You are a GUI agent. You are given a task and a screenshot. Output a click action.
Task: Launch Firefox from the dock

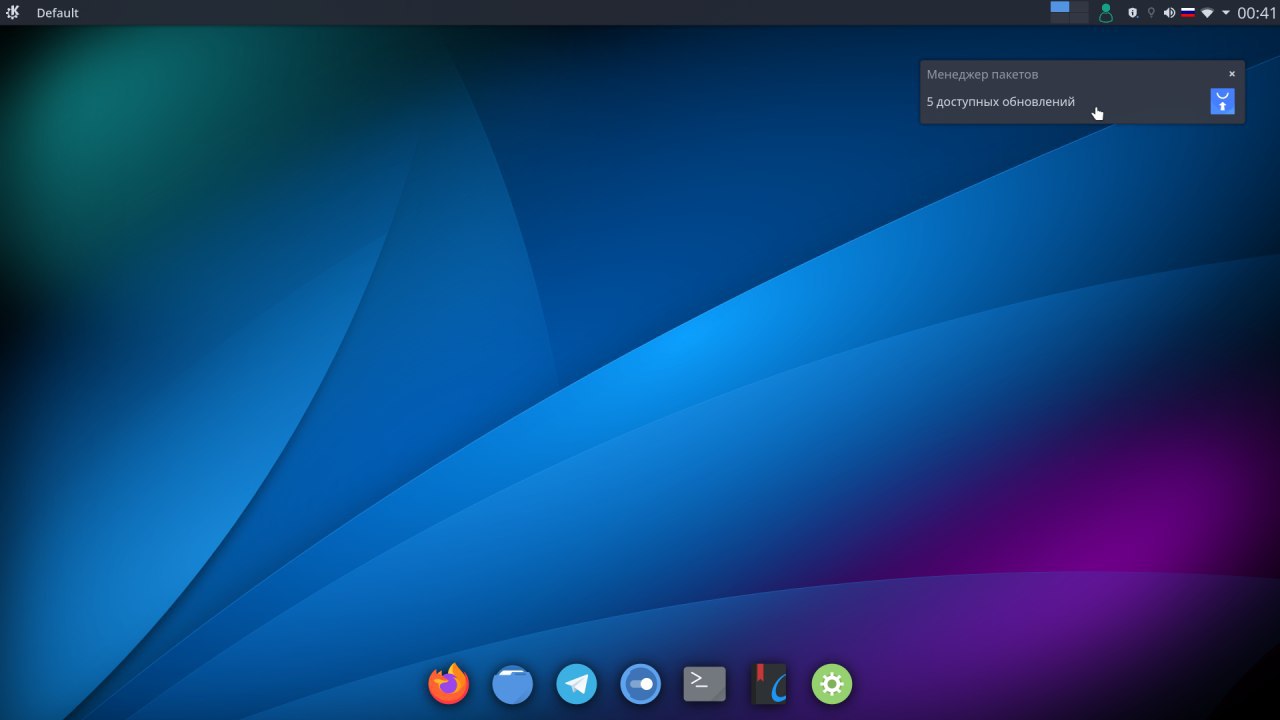click(x=448, y=684)
